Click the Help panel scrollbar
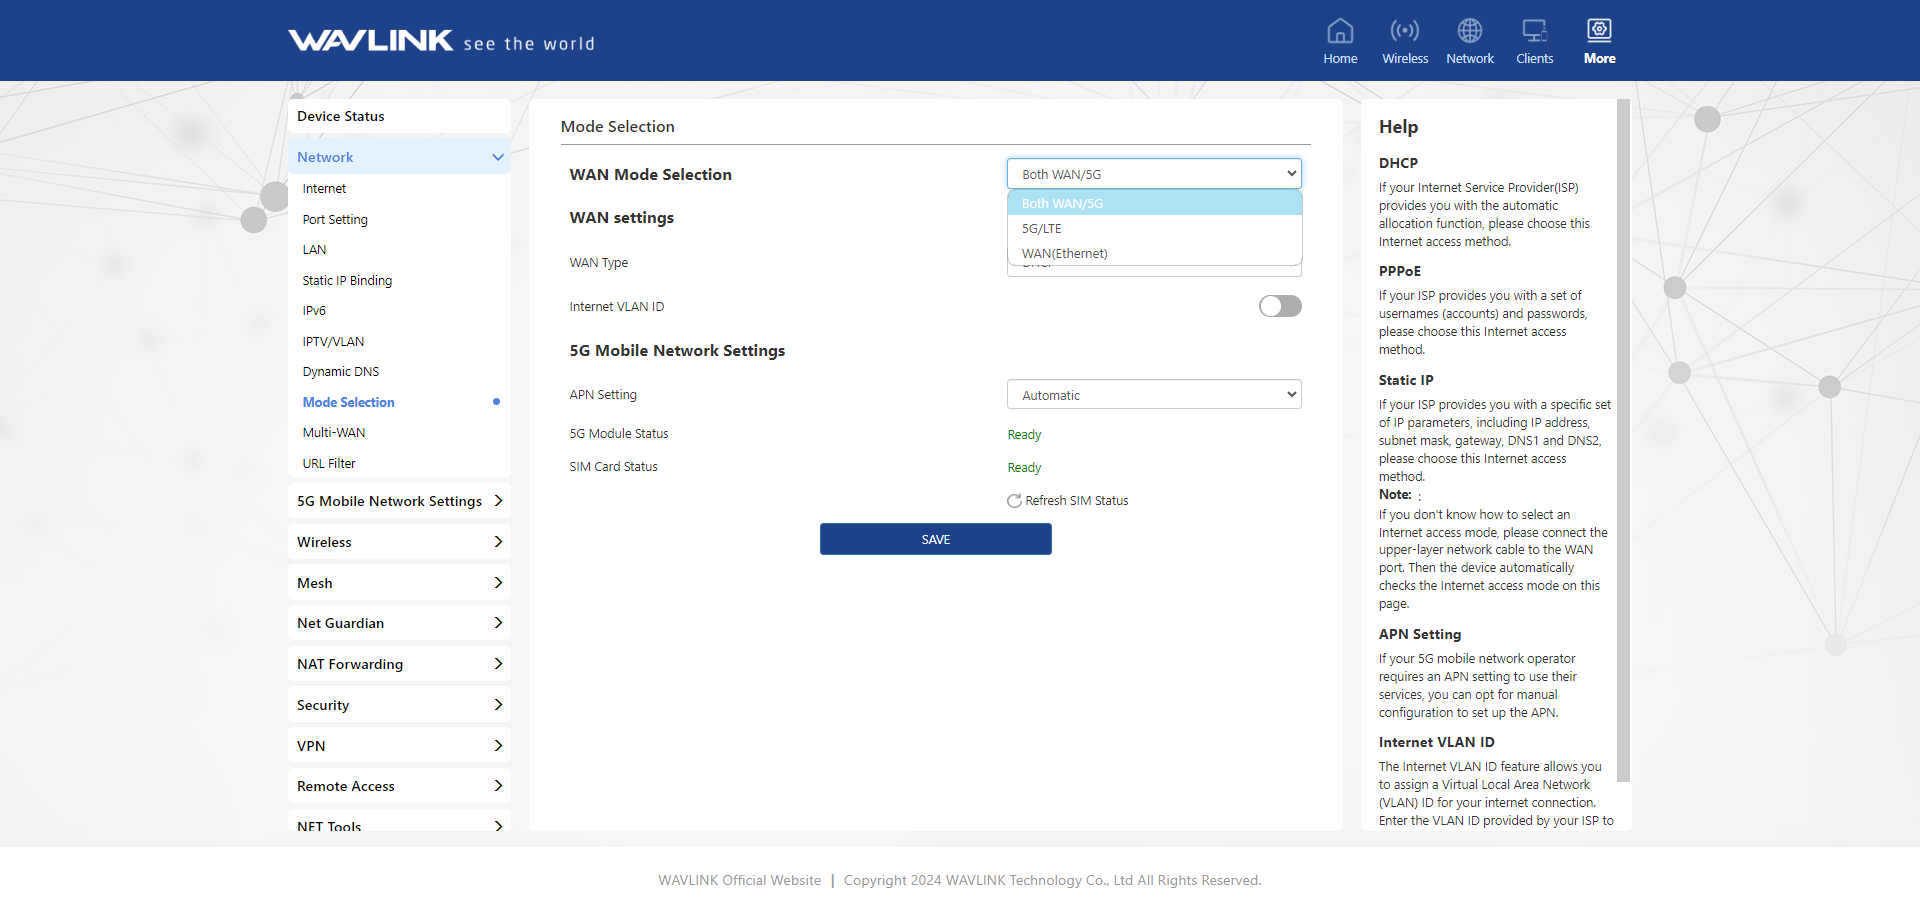Viewport: 1920px width, 910px height. (x=1623, y=440)
